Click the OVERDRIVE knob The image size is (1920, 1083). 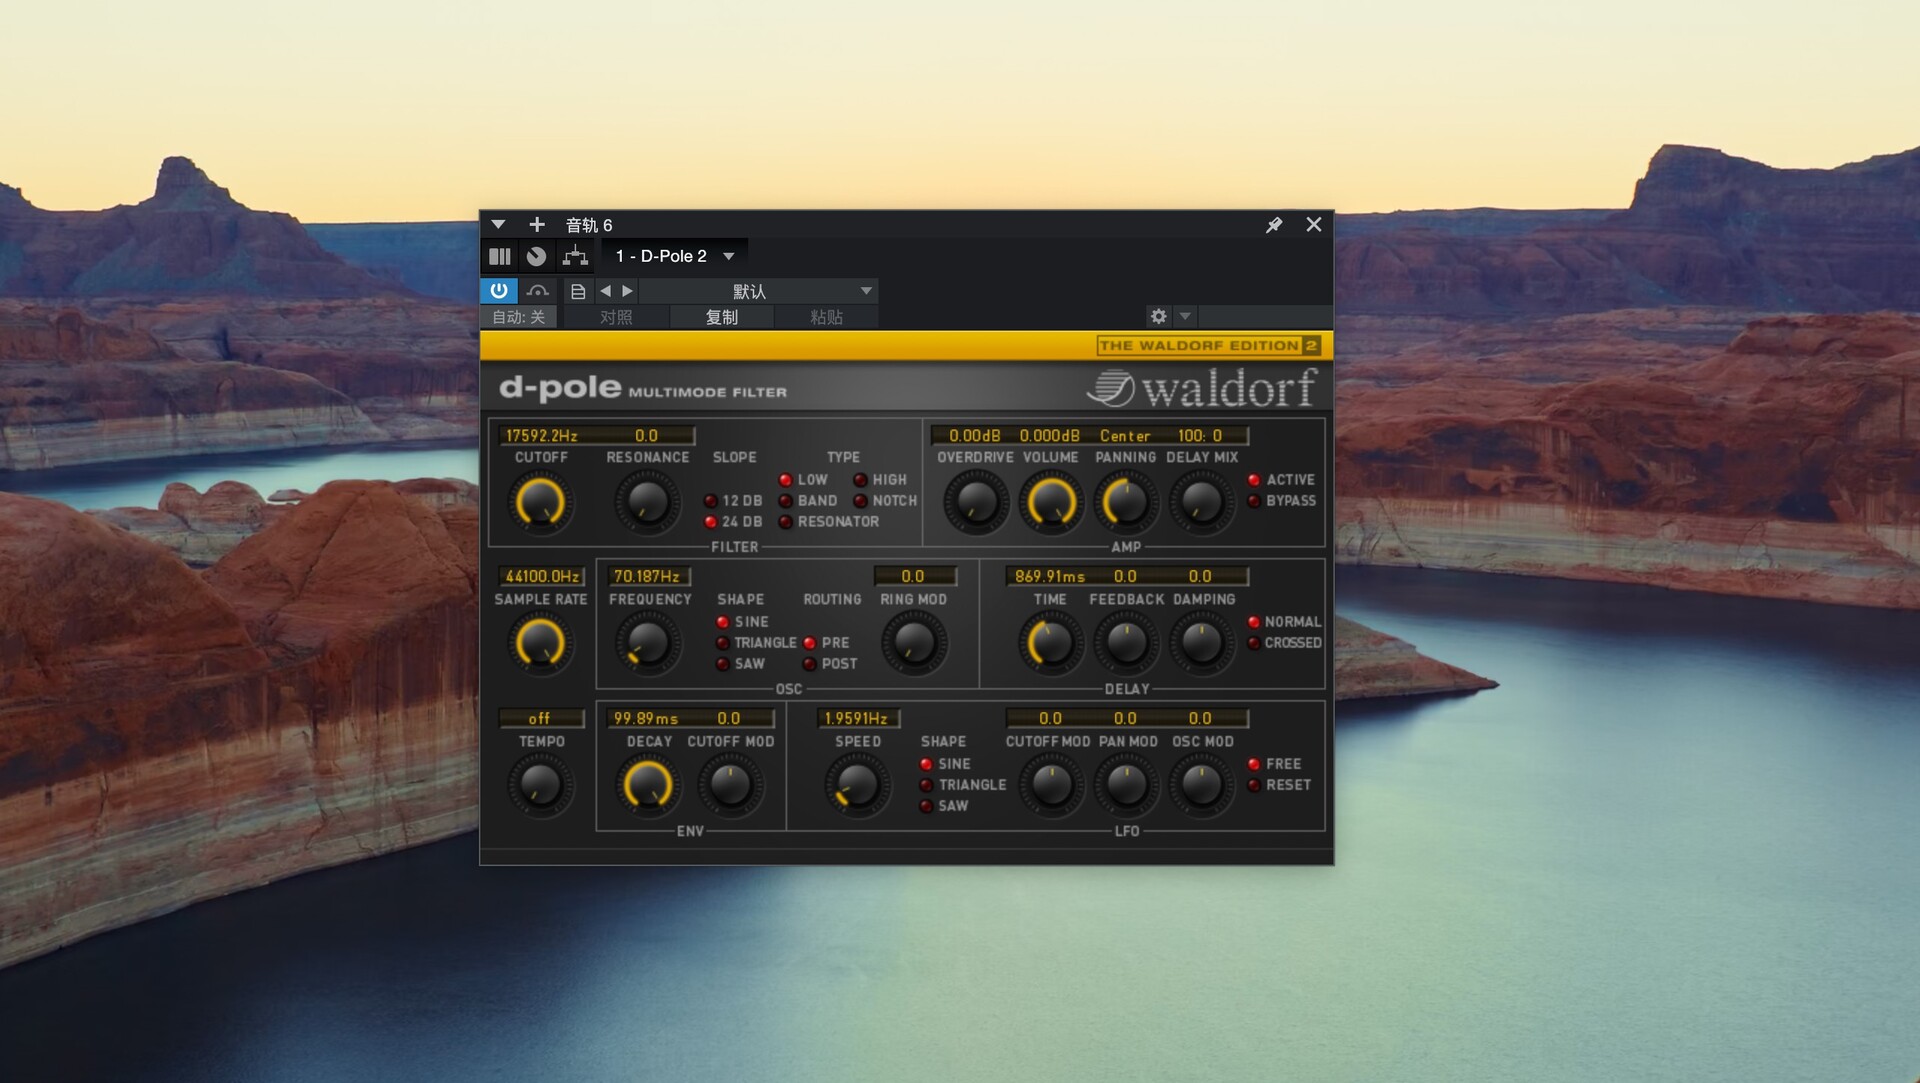[x=976, y=502]
